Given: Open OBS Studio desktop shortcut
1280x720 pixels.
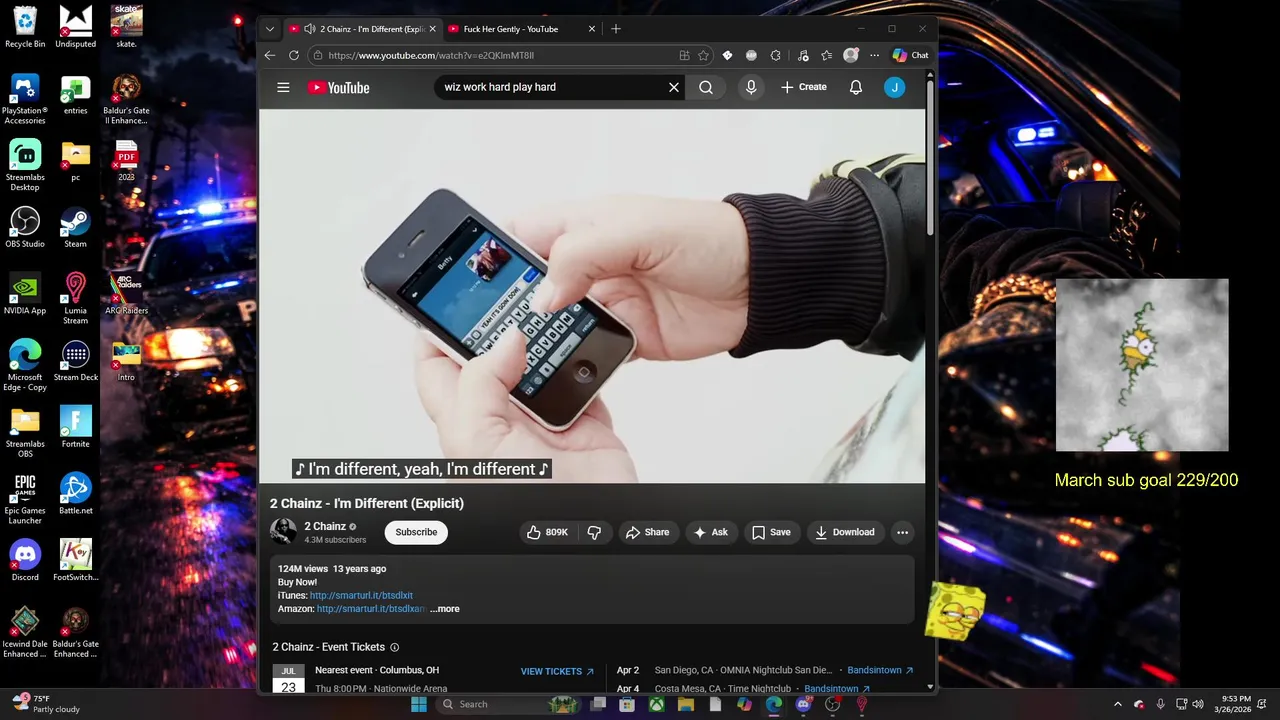Looking at the screenshot, I should point(25,227).
